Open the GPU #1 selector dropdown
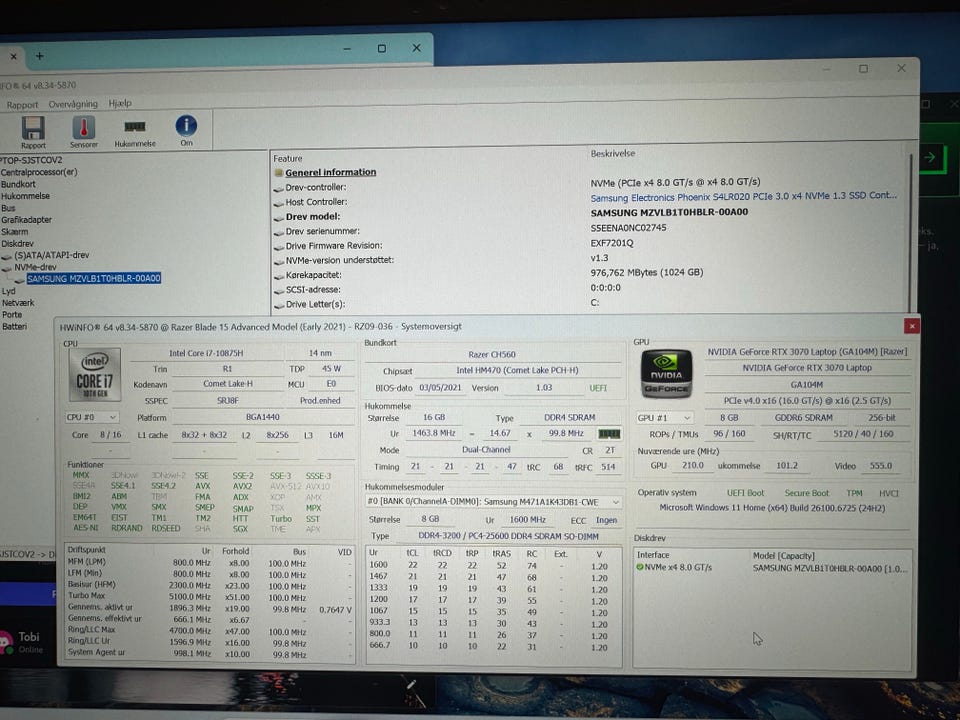960x720 pixels. (665, 418)
